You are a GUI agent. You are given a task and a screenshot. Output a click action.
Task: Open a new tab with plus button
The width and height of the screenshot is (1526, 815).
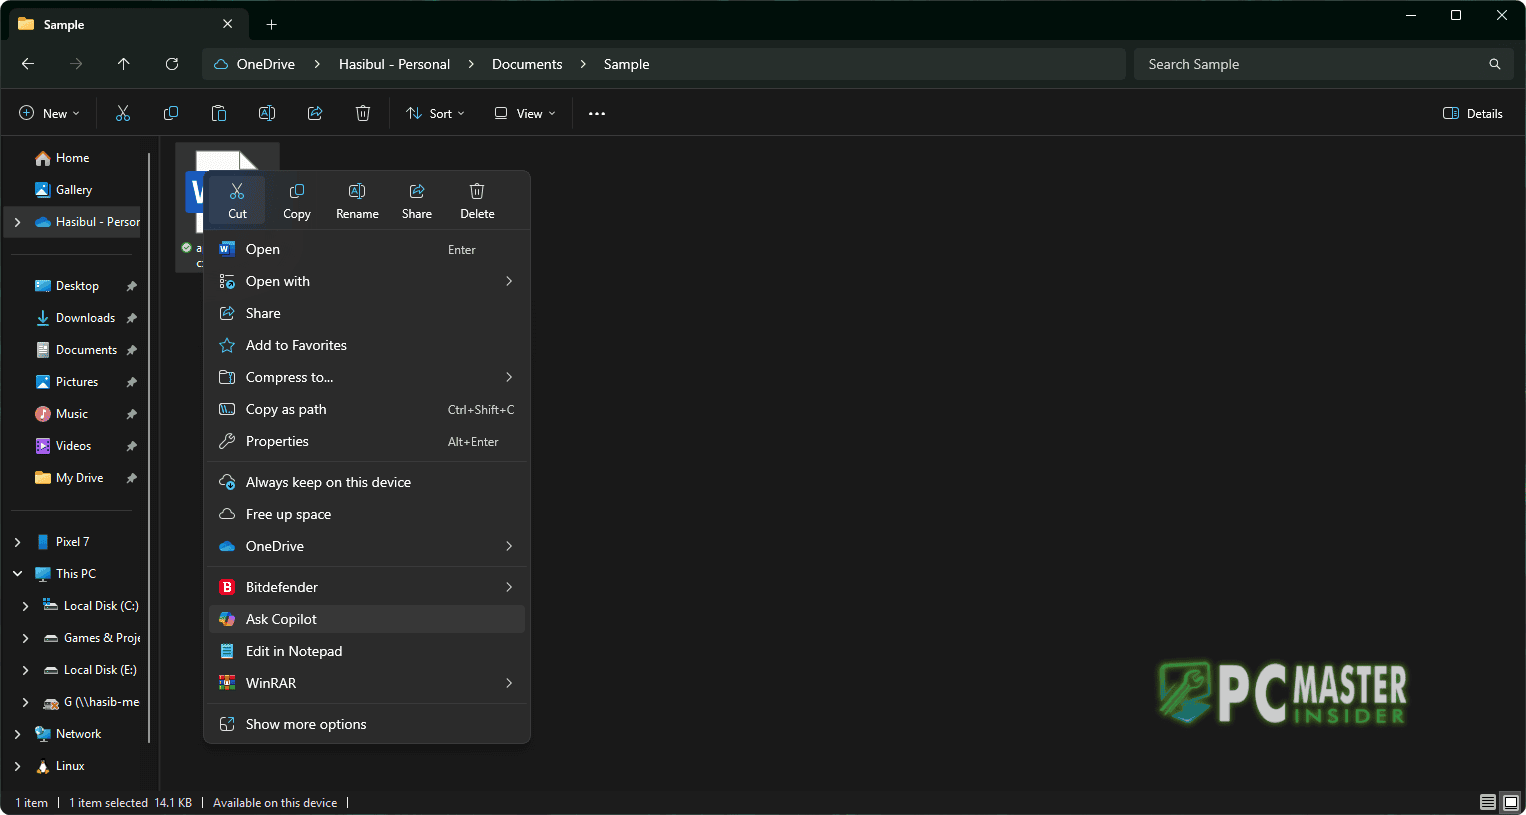tap(272, 24)
